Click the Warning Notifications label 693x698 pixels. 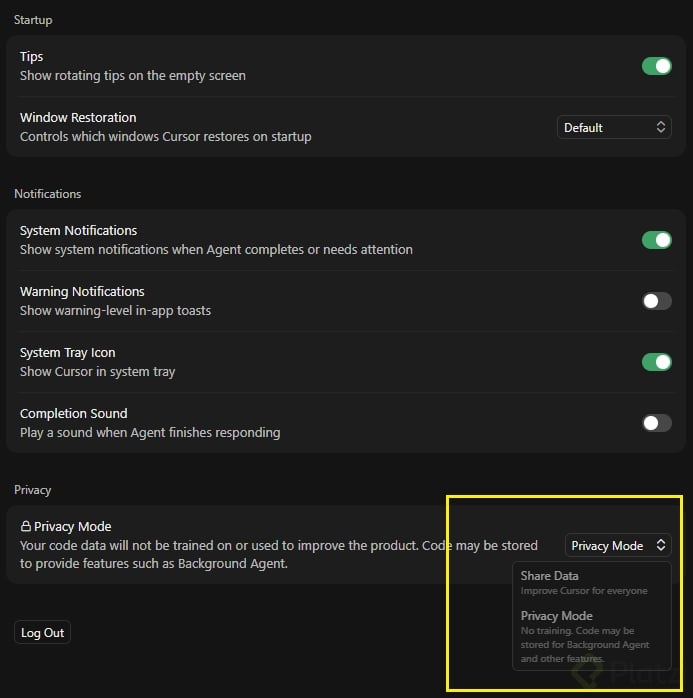pos(82,292)
